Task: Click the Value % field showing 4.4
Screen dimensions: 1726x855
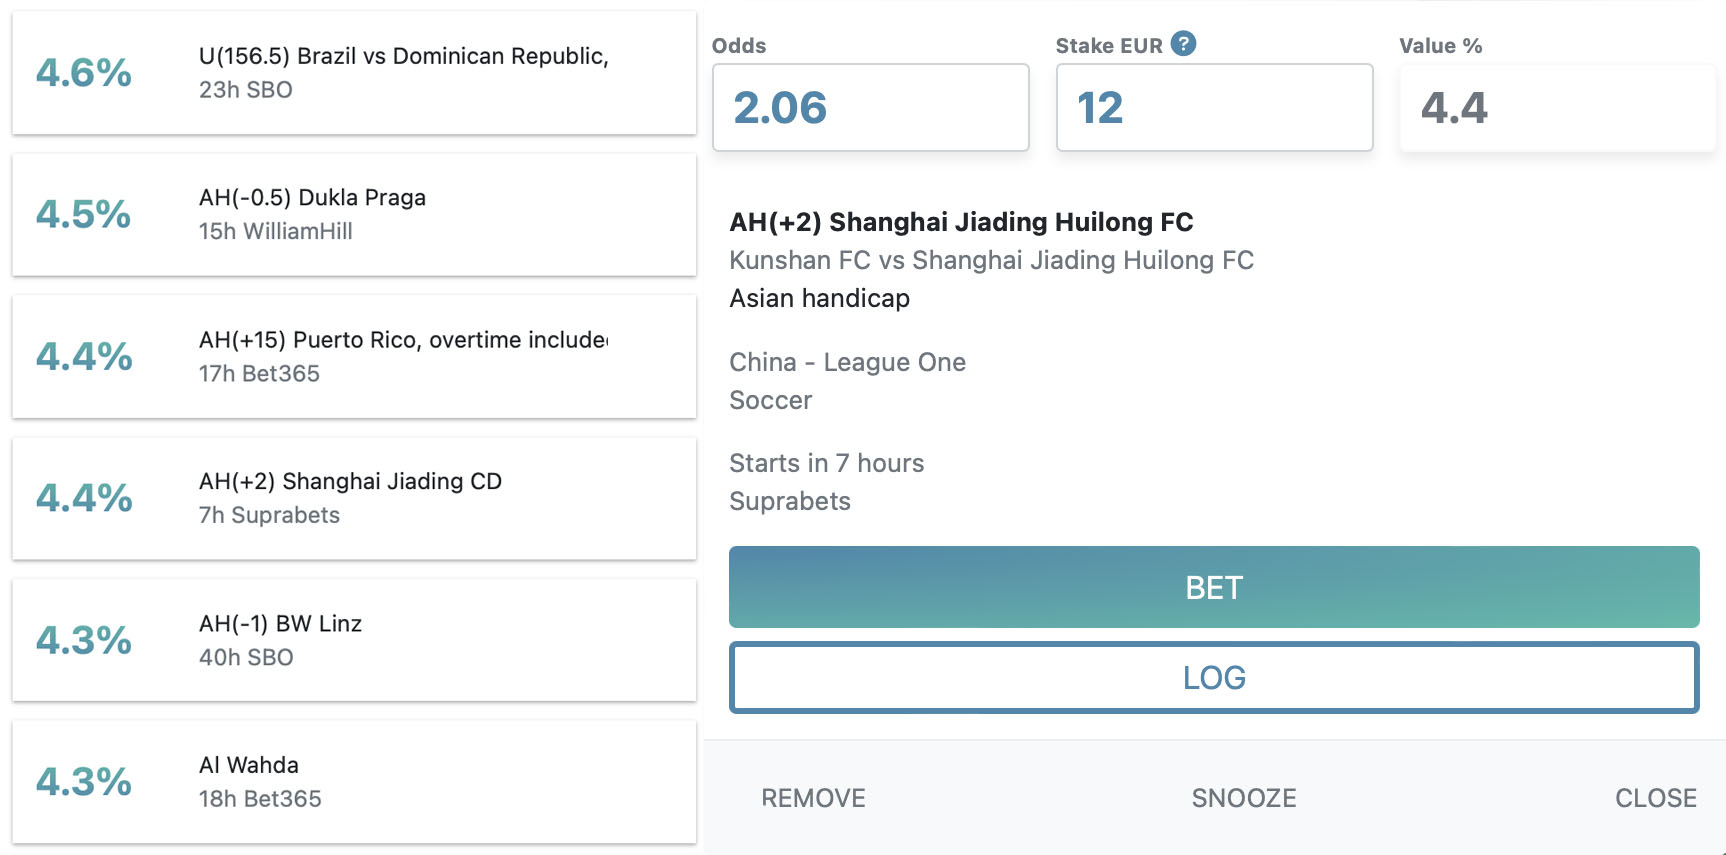Action: (x=1556, y=108)
